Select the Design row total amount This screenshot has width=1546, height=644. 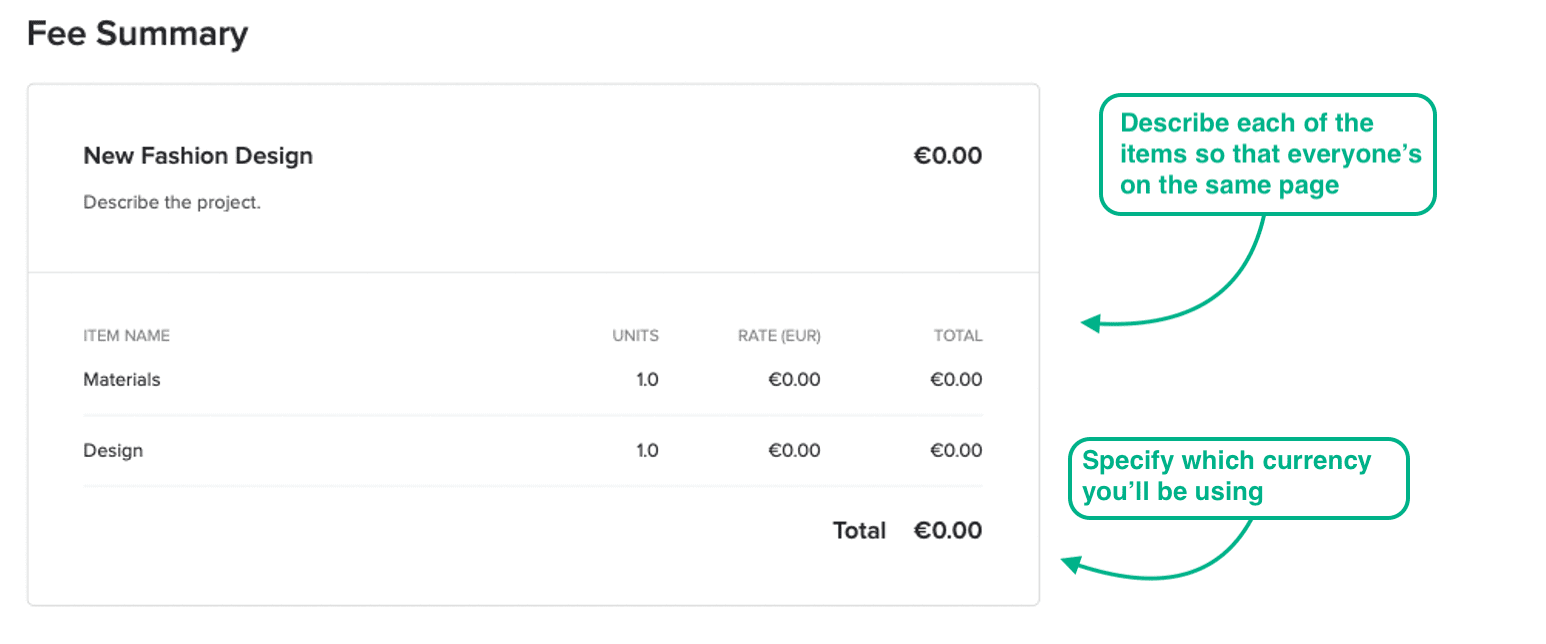[x=956, y=451]
